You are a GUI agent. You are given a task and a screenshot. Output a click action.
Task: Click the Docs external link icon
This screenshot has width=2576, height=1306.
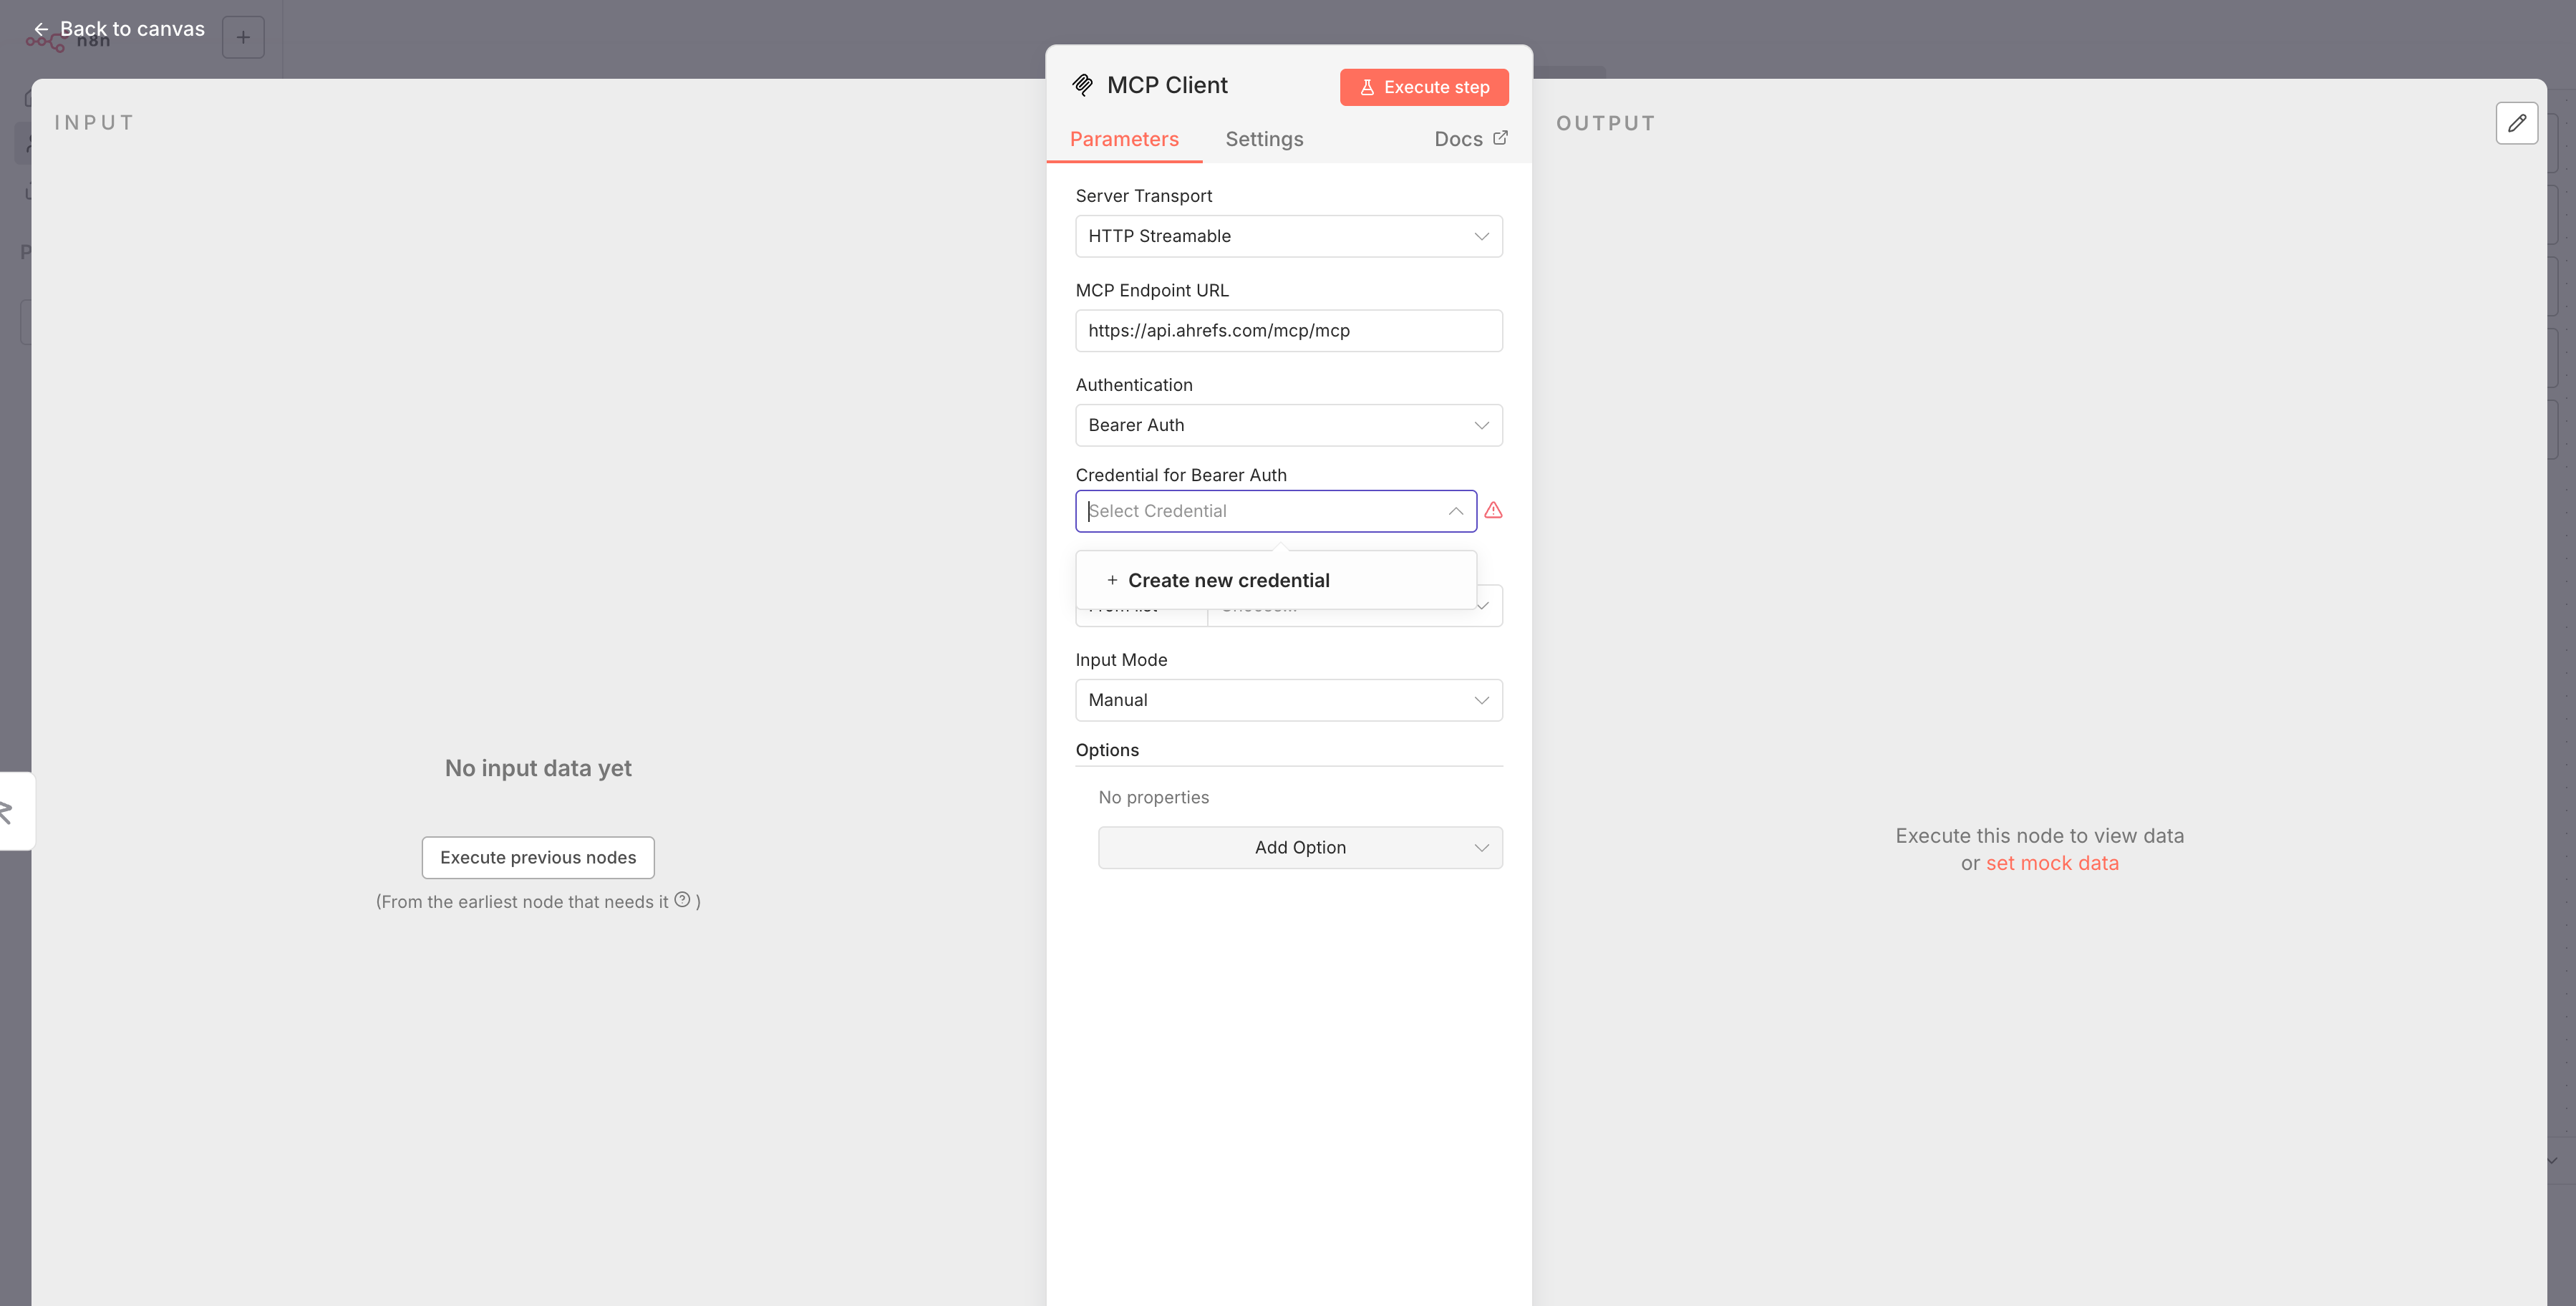(x=1500, y=138)
